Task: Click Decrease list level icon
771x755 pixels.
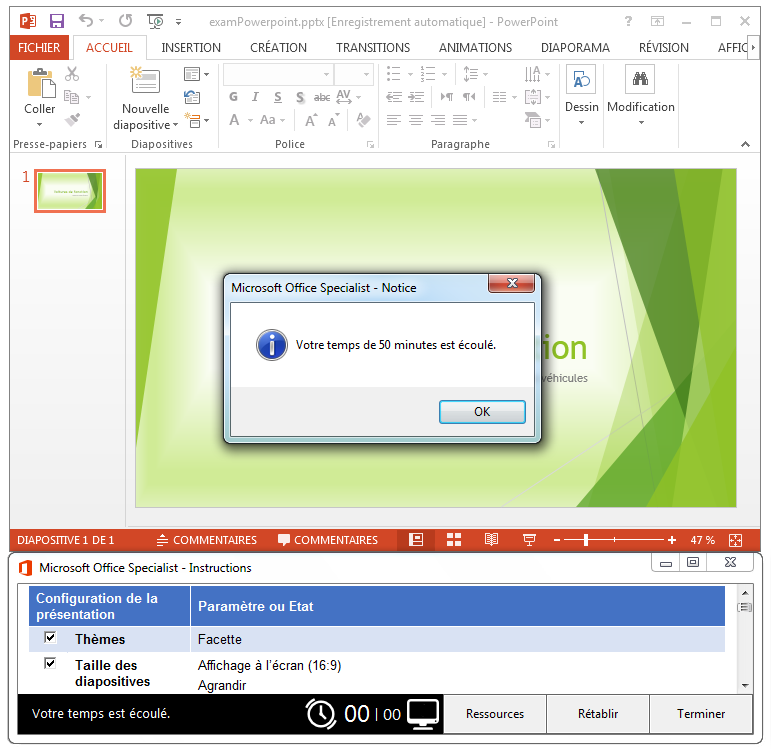Action: click(394, 97)
